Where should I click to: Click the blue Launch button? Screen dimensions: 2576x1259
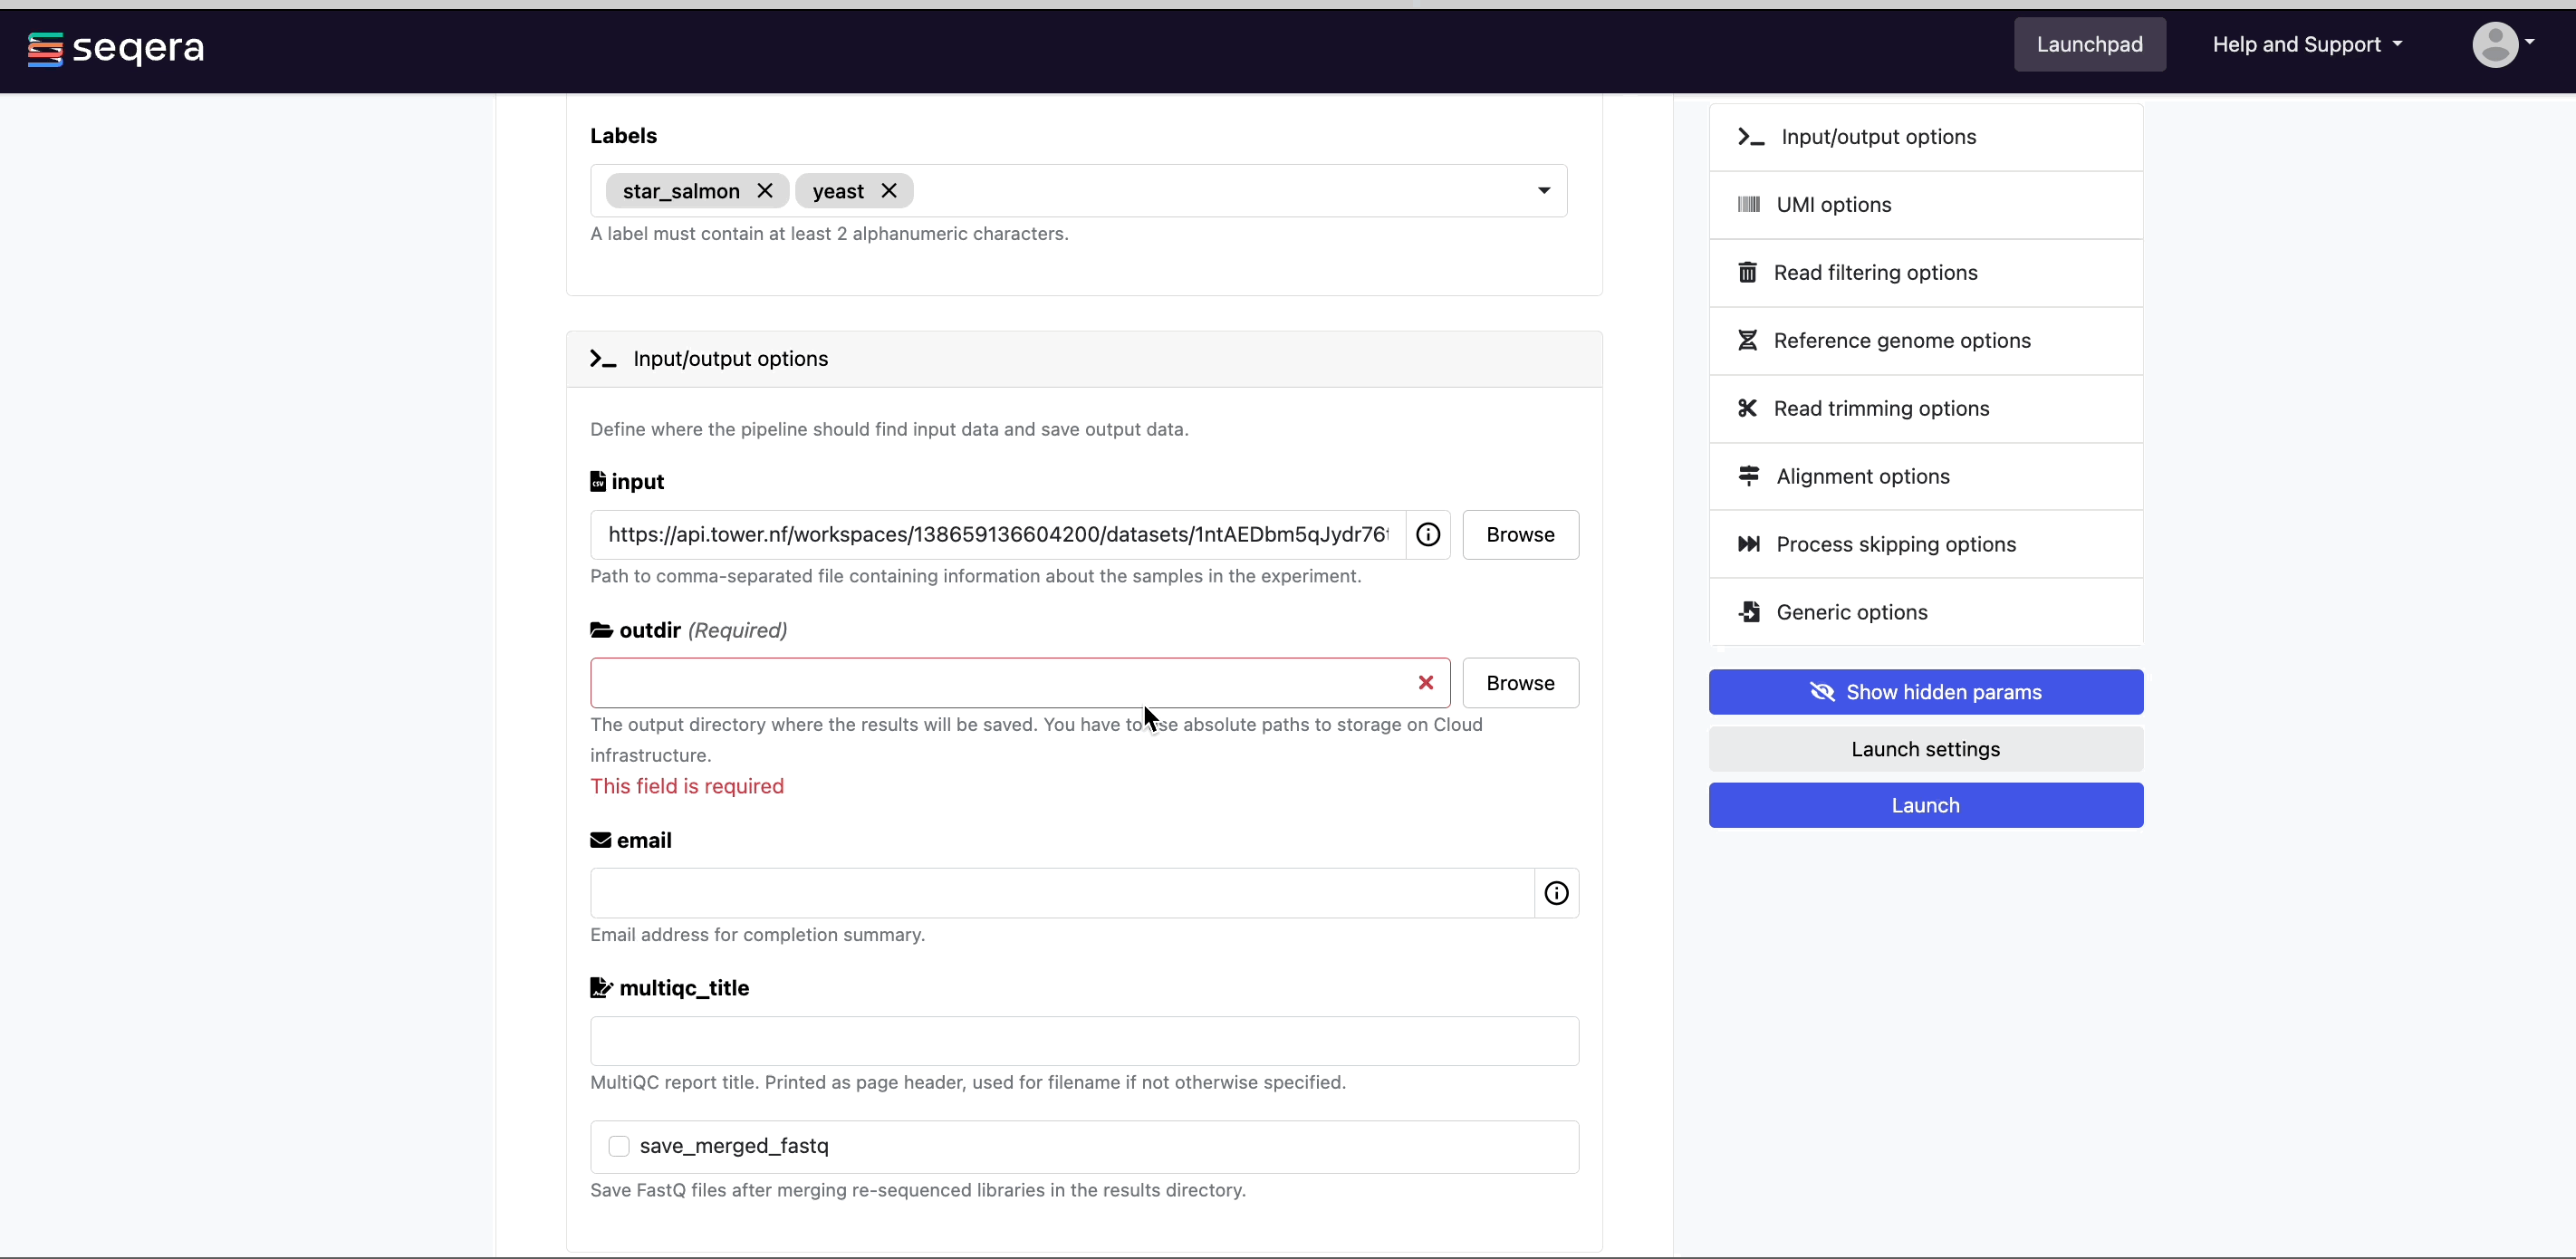click(1925, 805)
